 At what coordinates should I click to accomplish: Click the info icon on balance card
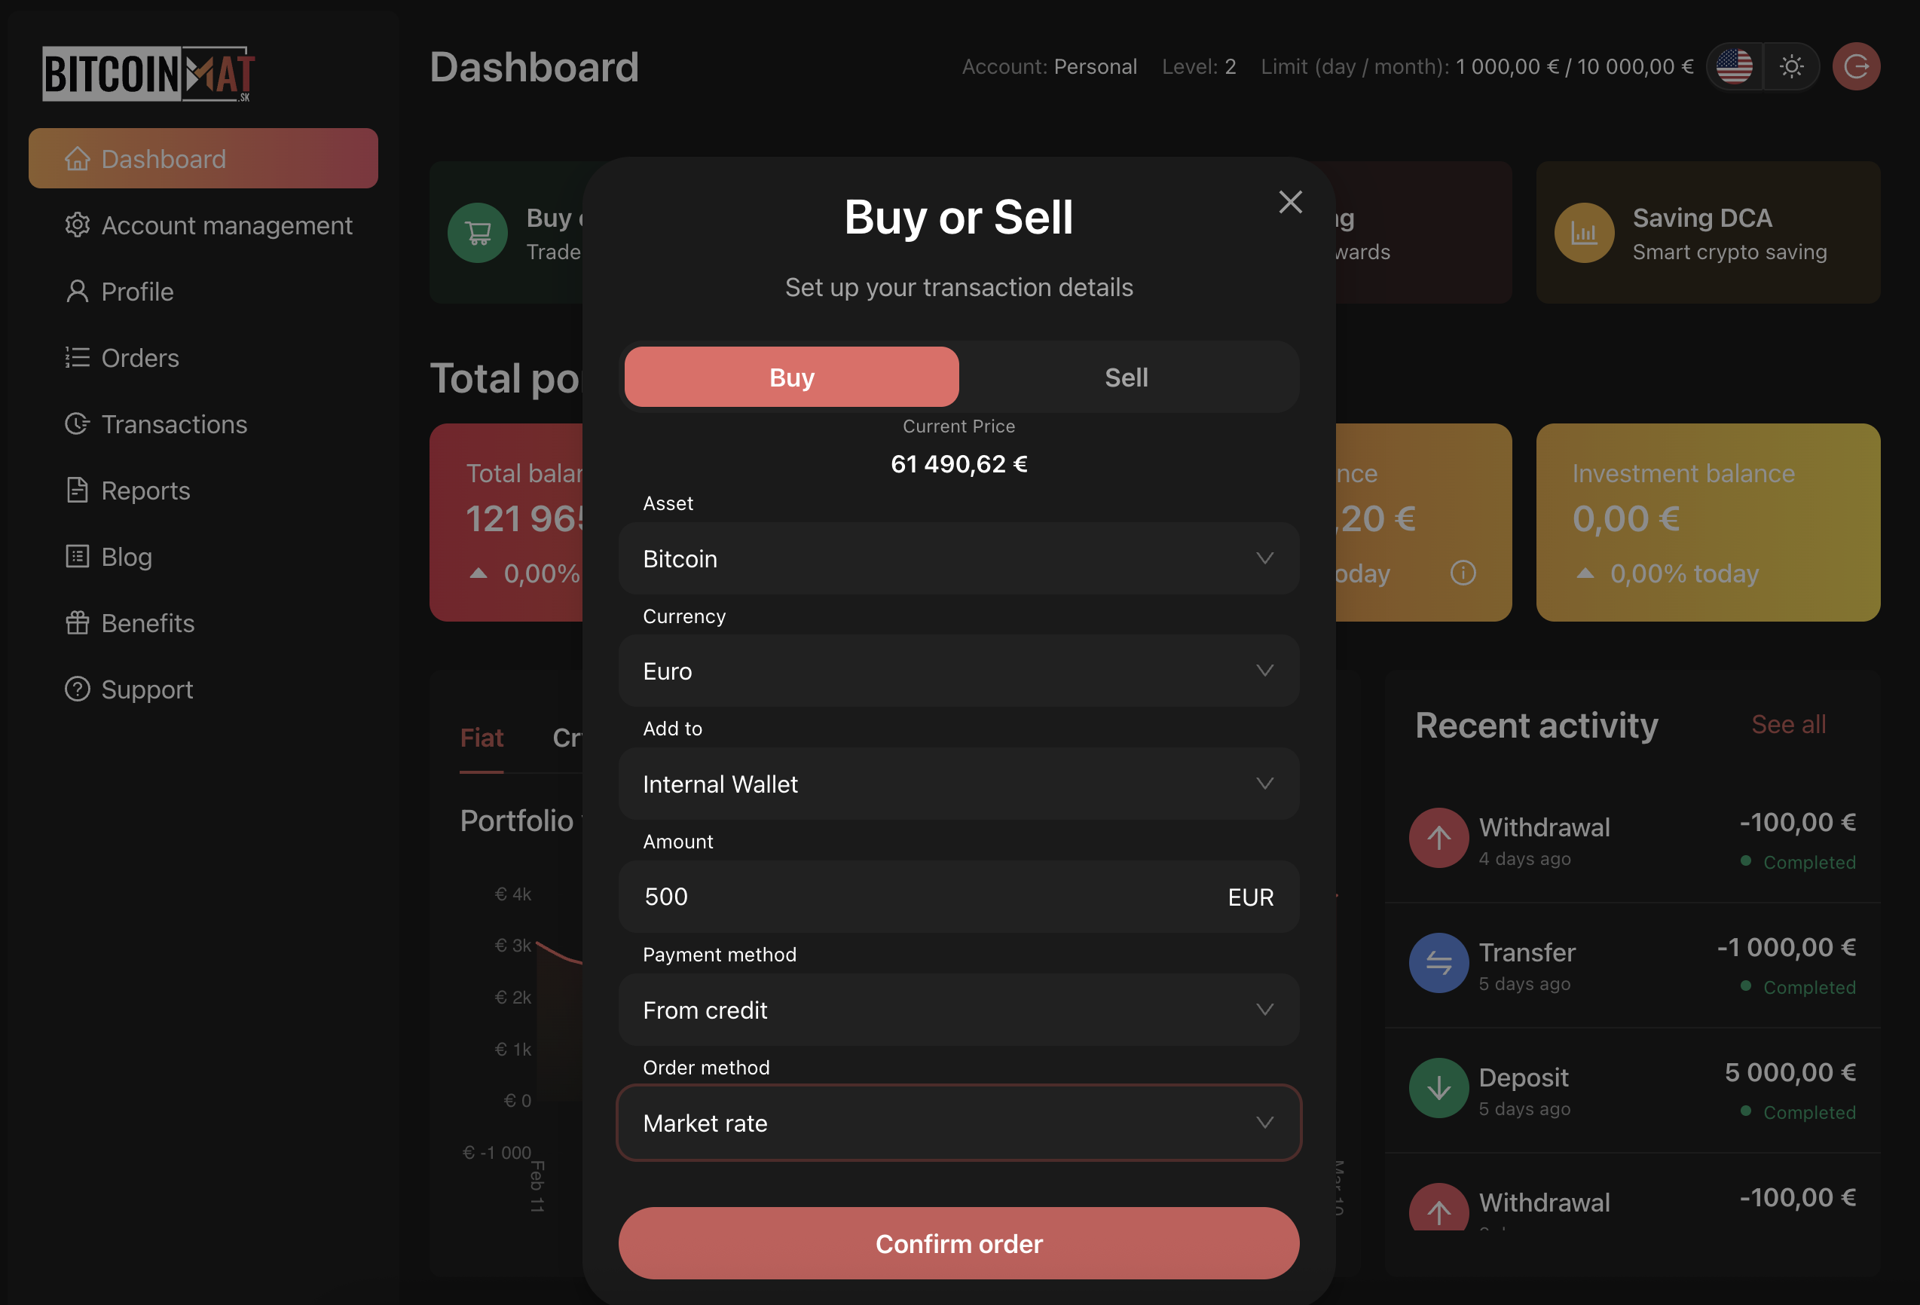[1463, 573]
